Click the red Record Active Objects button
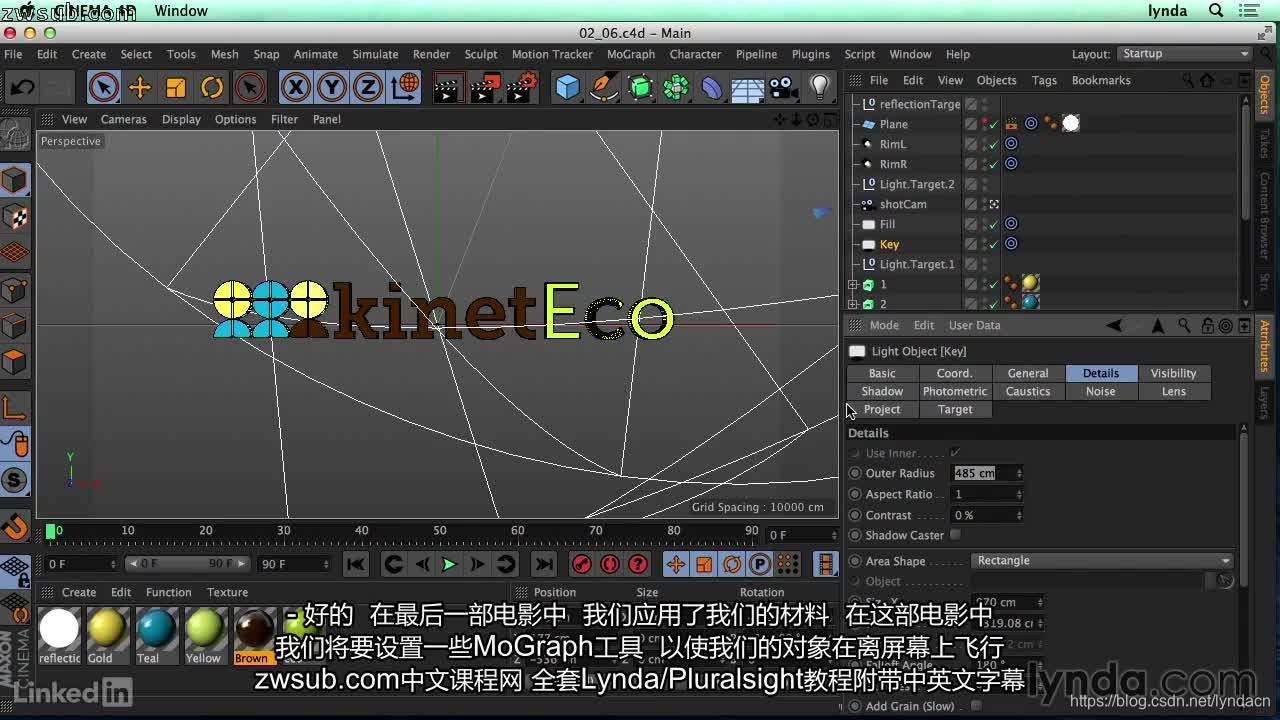 coord(582,564)
